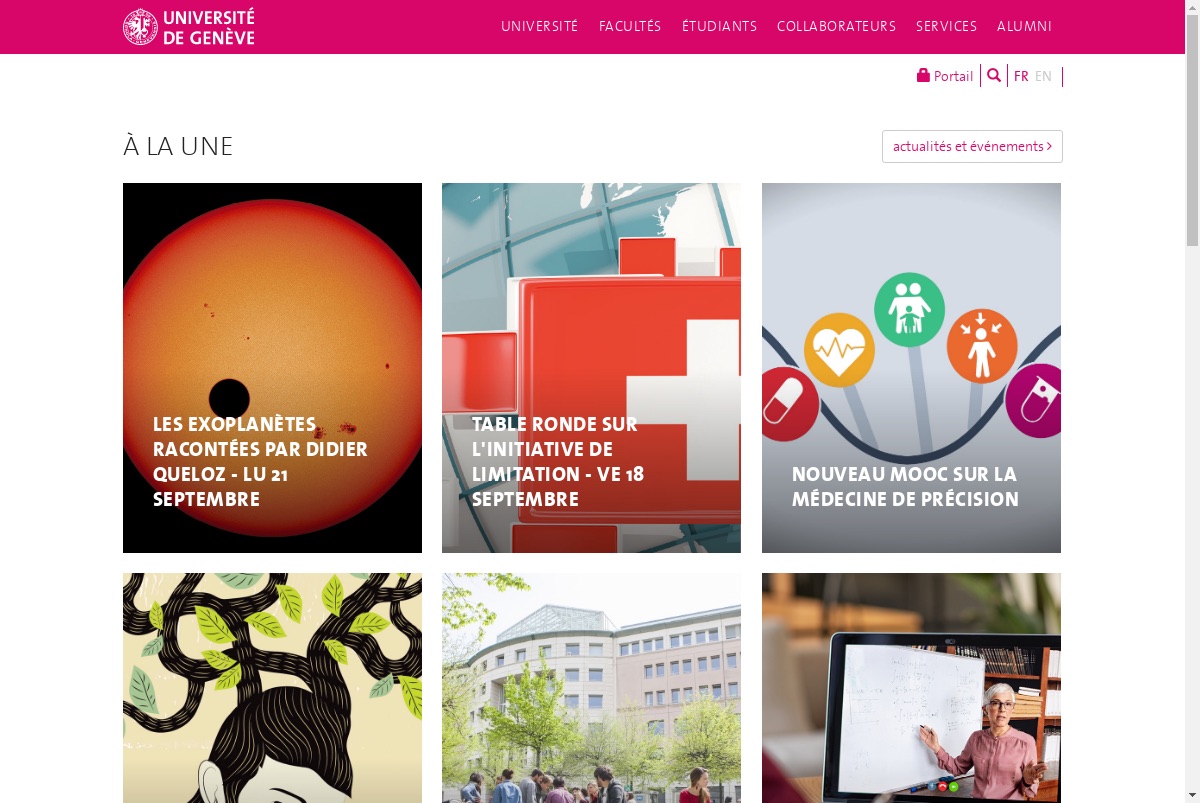Click the actualités et événements button
Screen dimensions: 1200x803
tap(972, 146)
